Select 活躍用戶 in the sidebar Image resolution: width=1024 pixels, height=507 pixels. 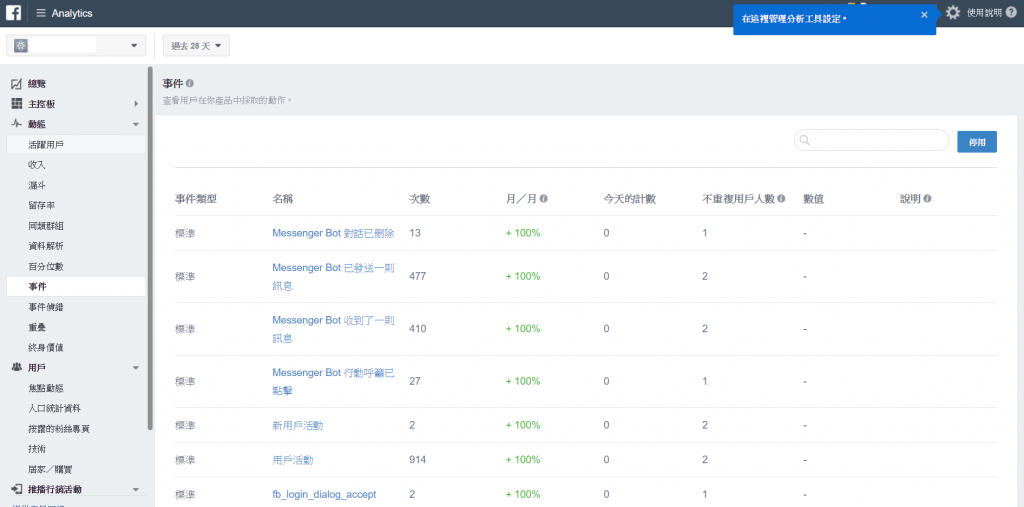click(76, 144)
